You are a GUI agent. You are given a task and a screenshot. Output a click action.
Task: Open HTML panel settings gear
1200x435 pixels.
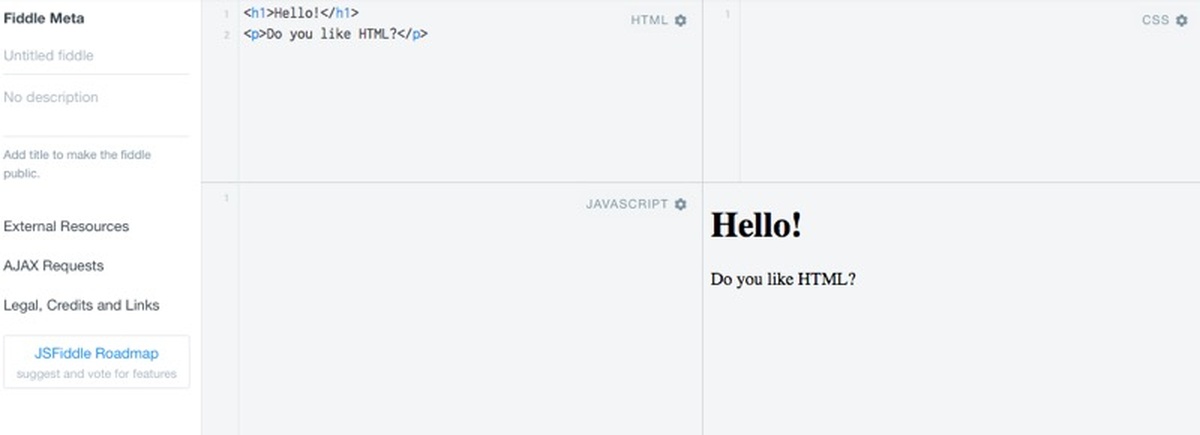pos(681,20)
